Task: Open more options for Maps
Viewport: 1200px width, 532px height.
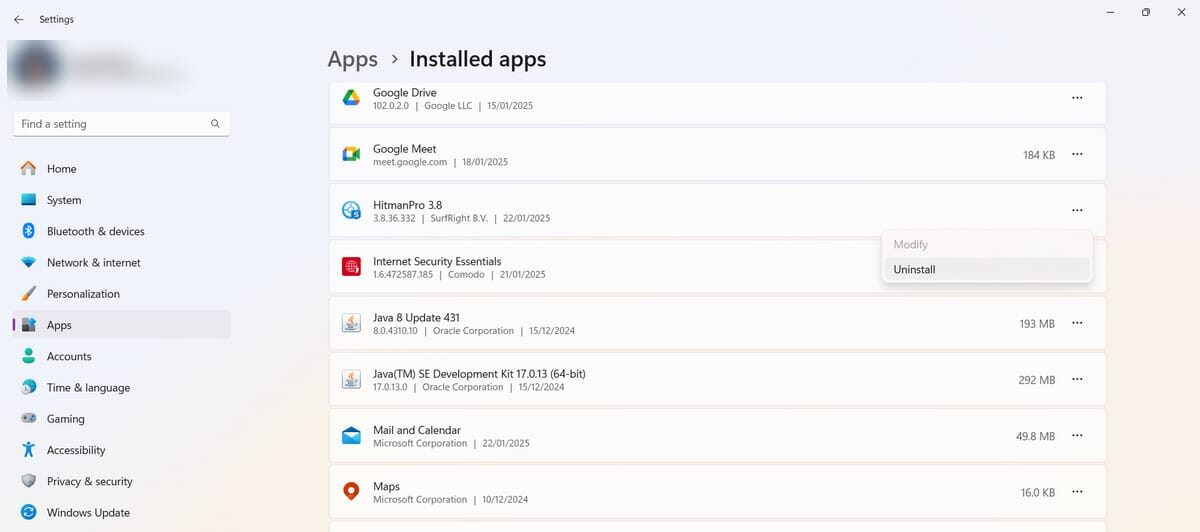Action: (x=1077, y=492)
